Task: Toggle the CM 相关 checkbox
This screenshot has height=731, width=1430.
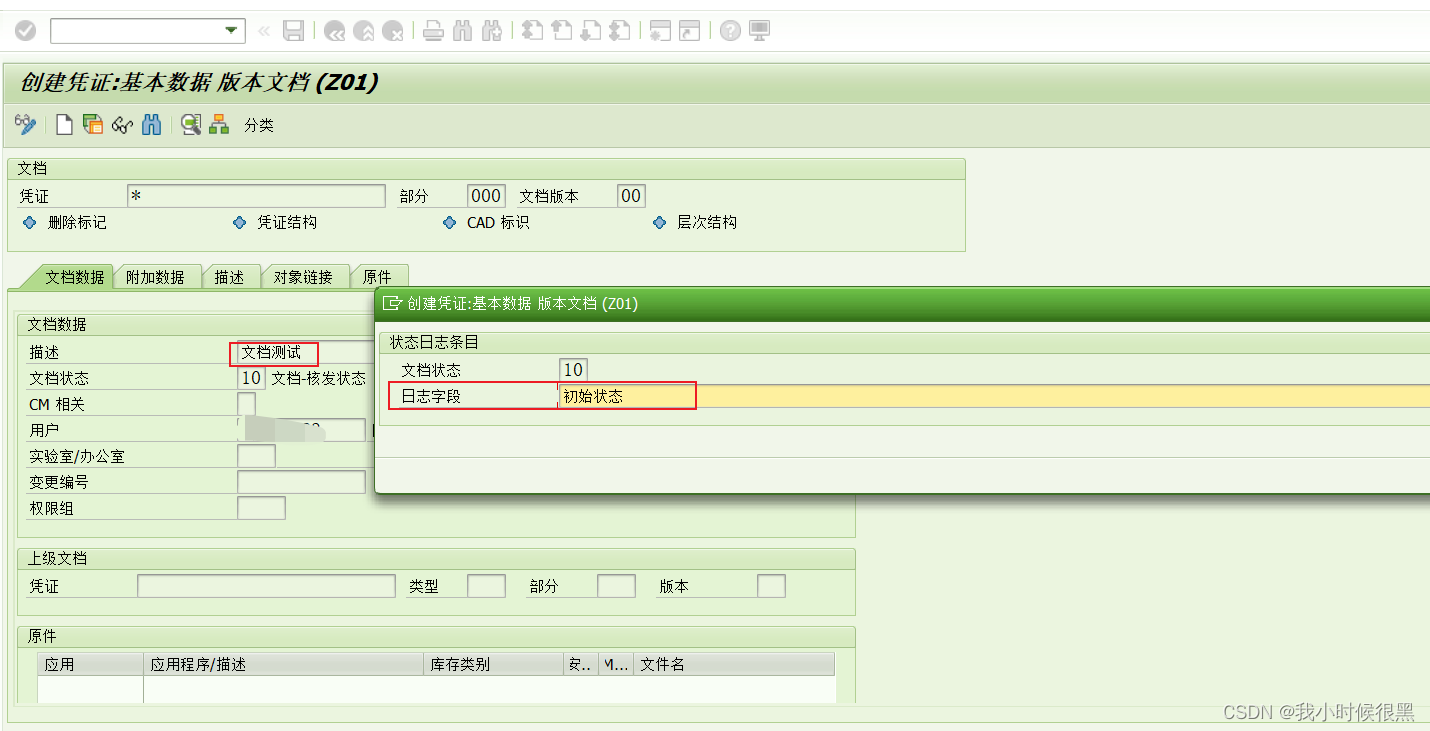Action: 246,403
